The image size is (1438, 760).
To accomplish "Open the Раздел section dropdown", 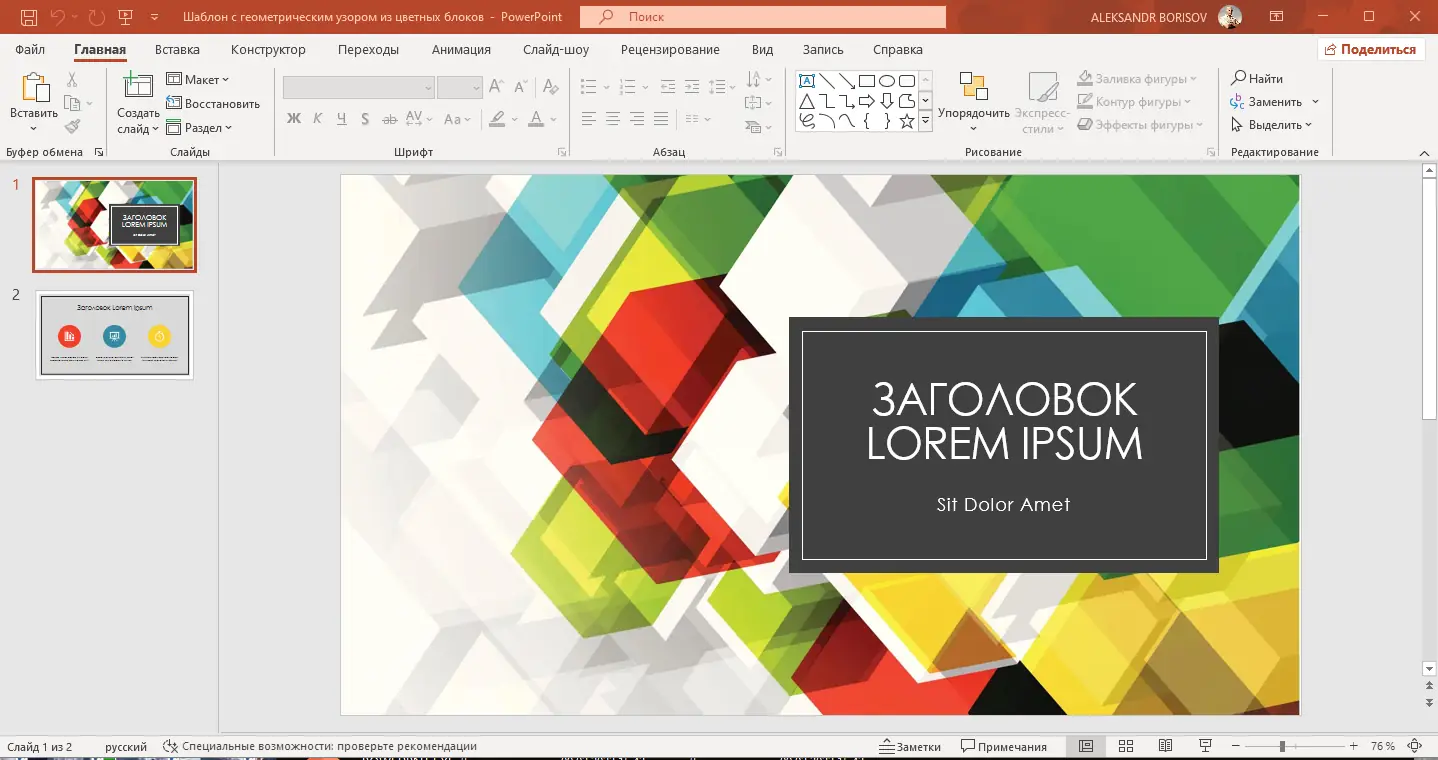I will pyautogui.click(x=199, y=128).
